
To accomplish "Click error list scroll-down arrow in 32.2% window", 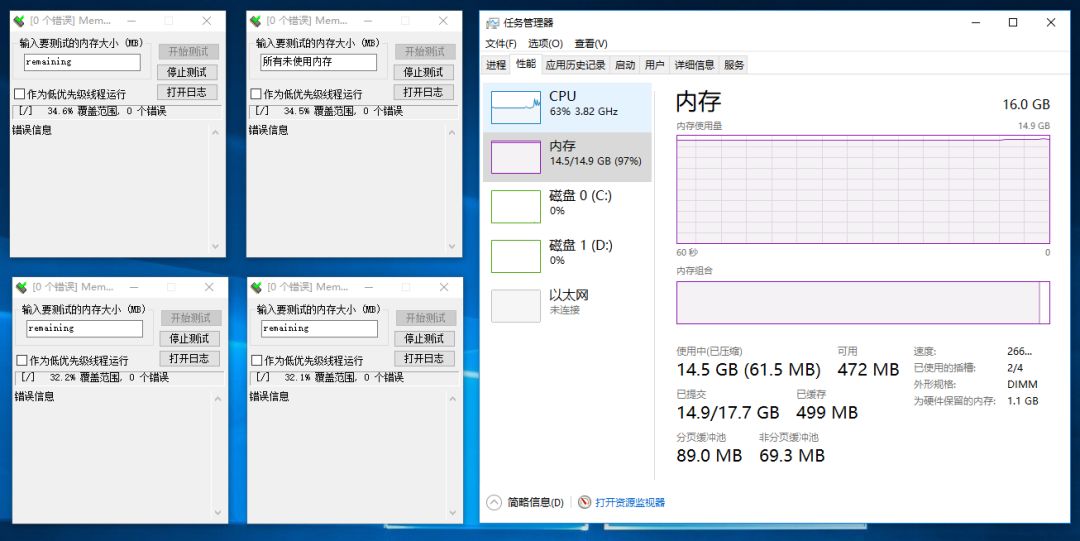I will (x=218, y=513).
